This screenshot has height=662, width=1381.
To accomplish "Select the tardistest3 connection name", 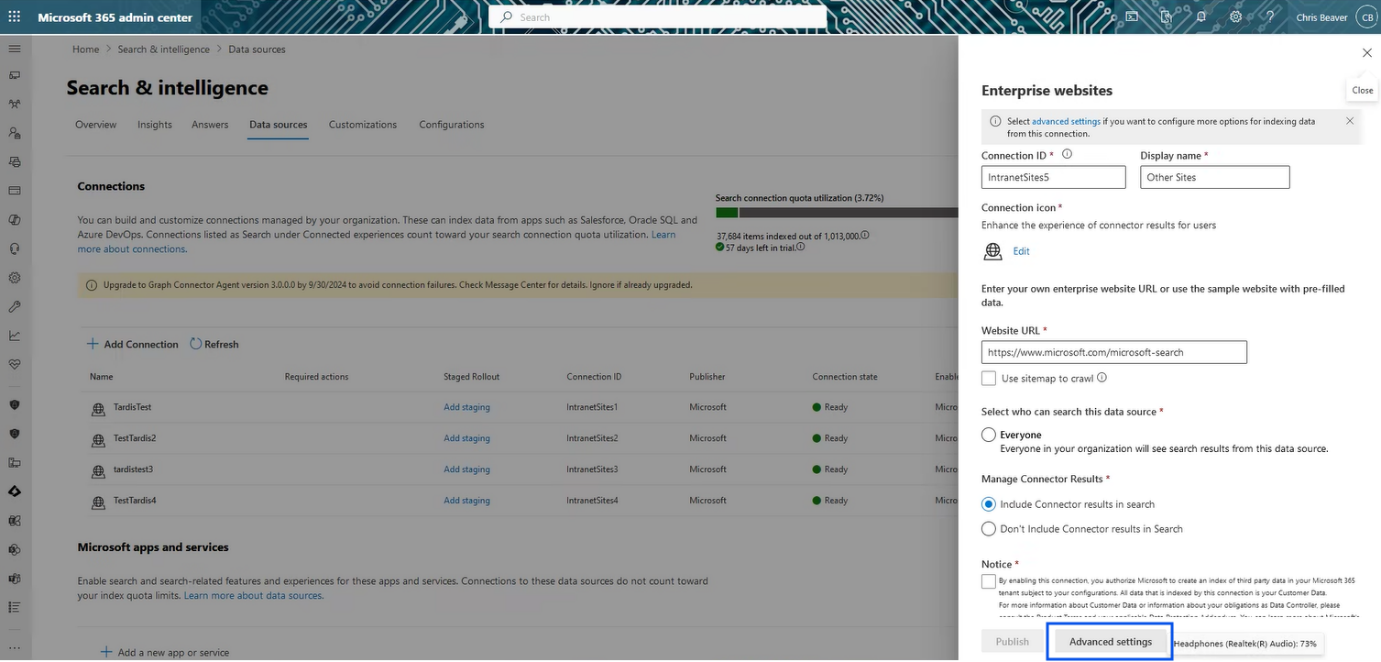I will tap(133, 470).
